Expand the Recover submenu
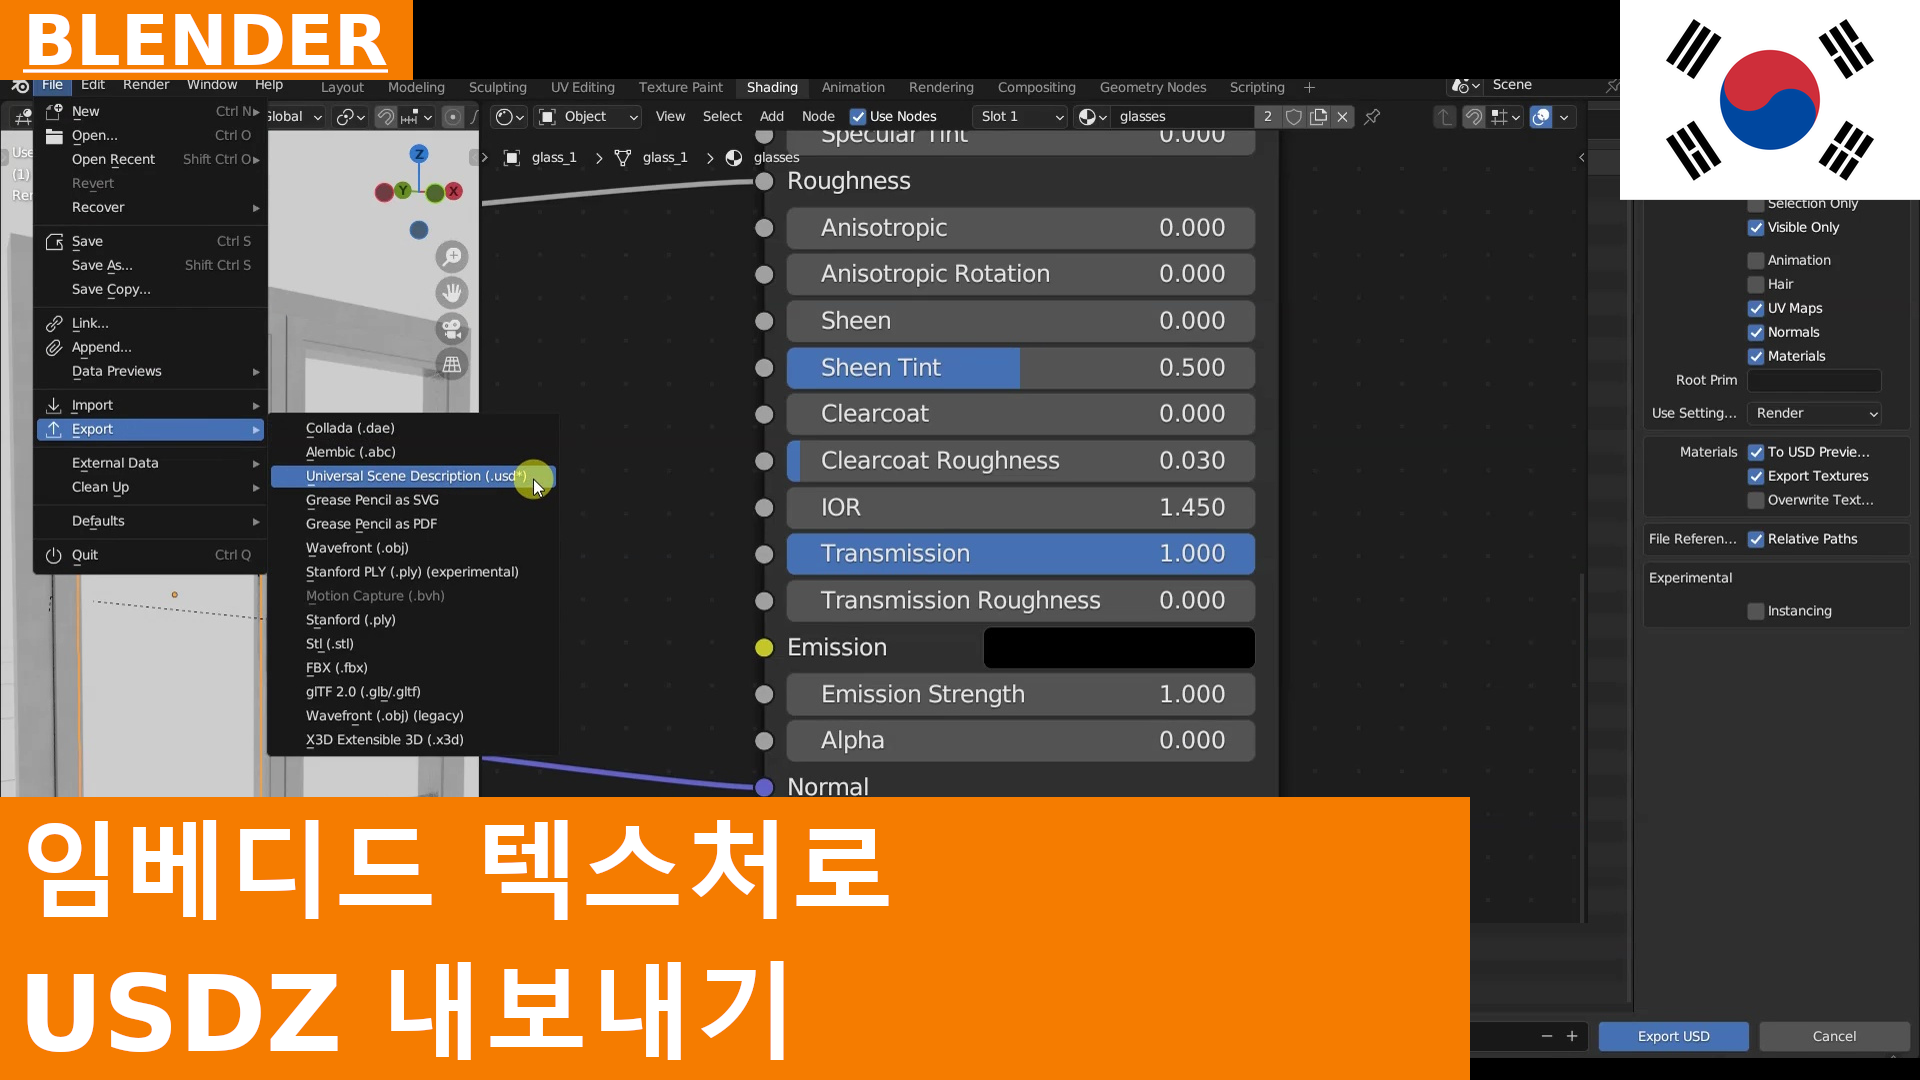 [x=151, y=208]
